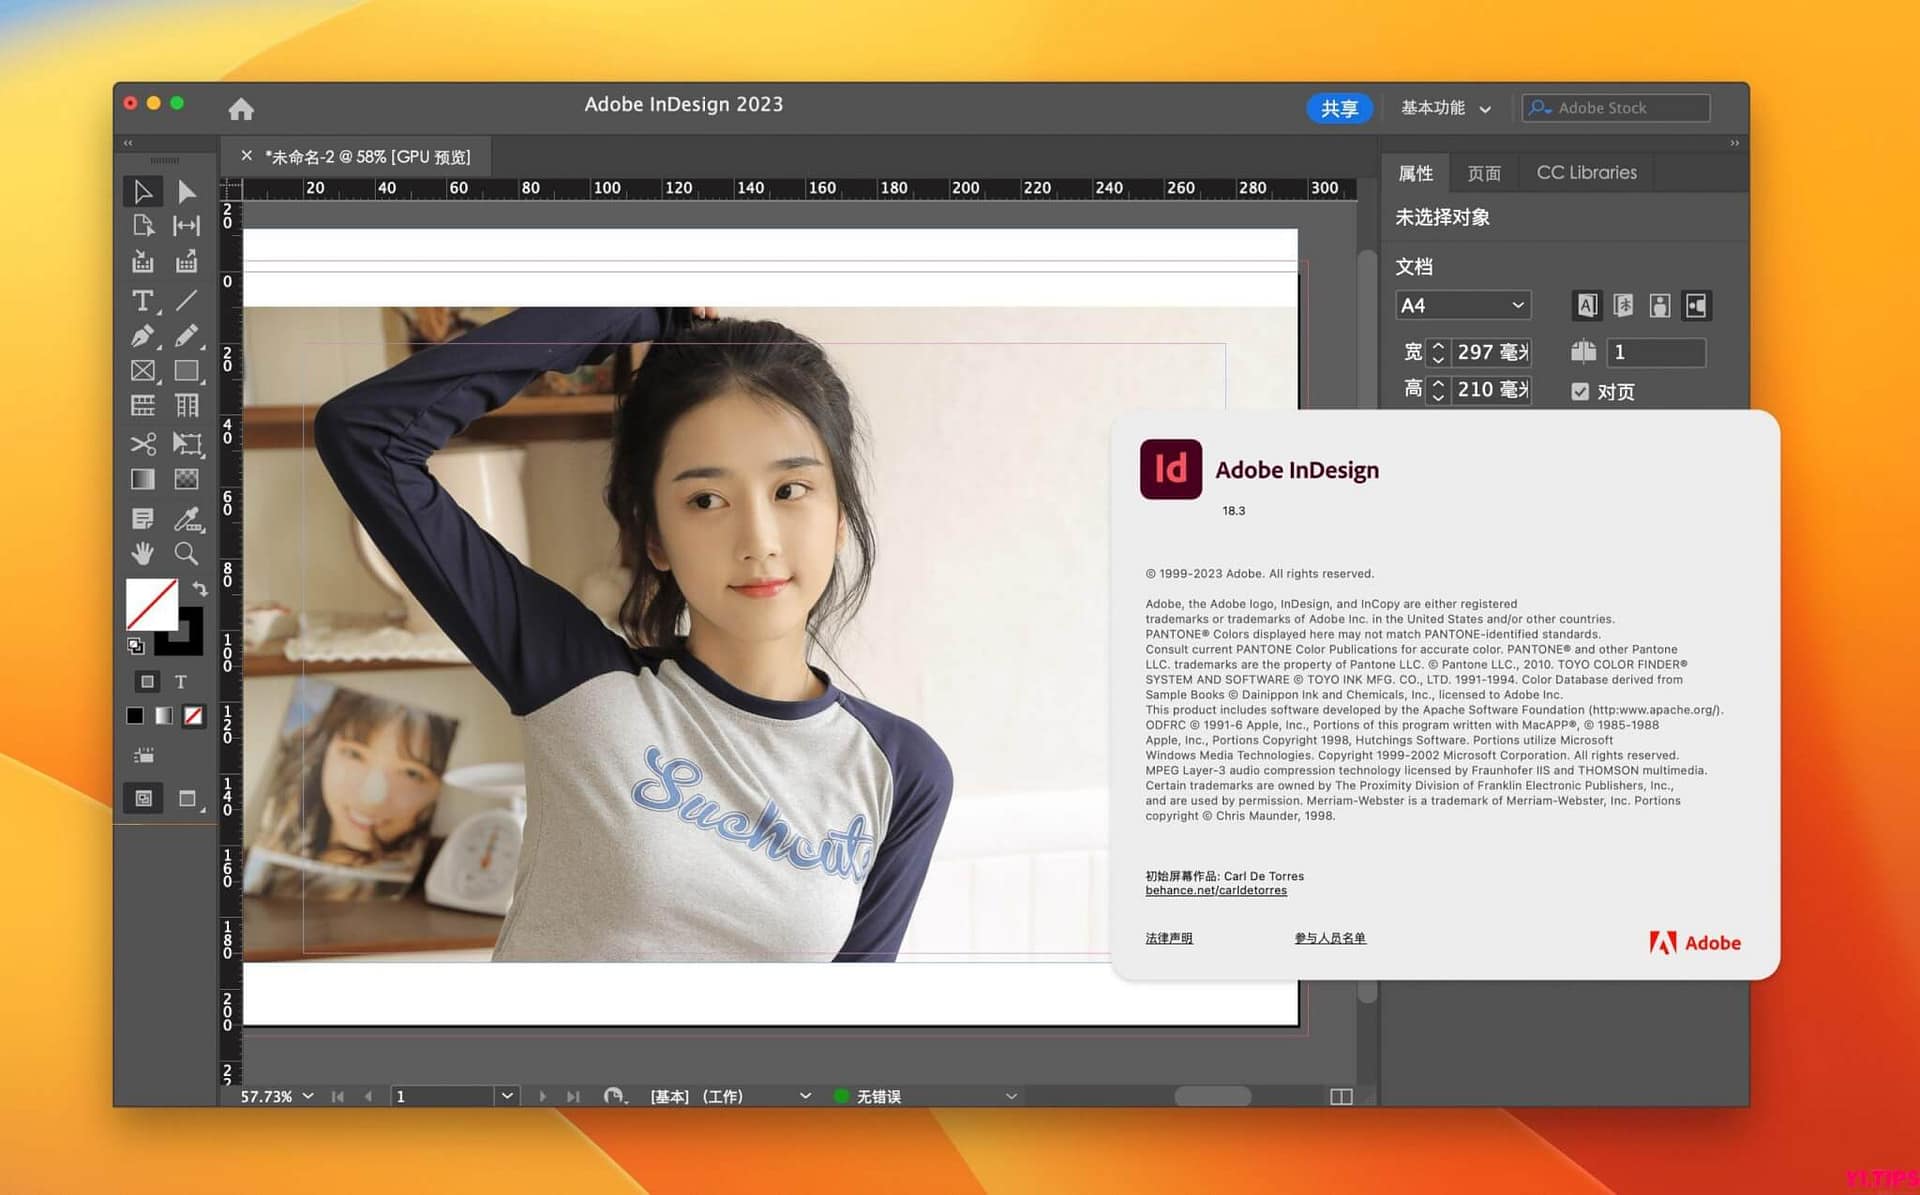Activate the Pen tool

(x=141, y=336)
